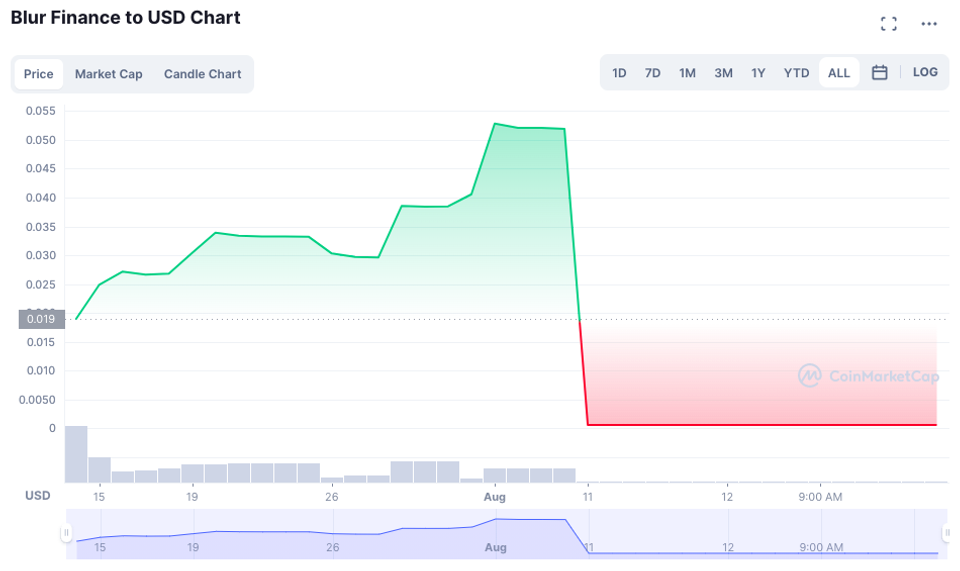
Task: Switch to the Market Cap tab
Action: tap(108, 74)
